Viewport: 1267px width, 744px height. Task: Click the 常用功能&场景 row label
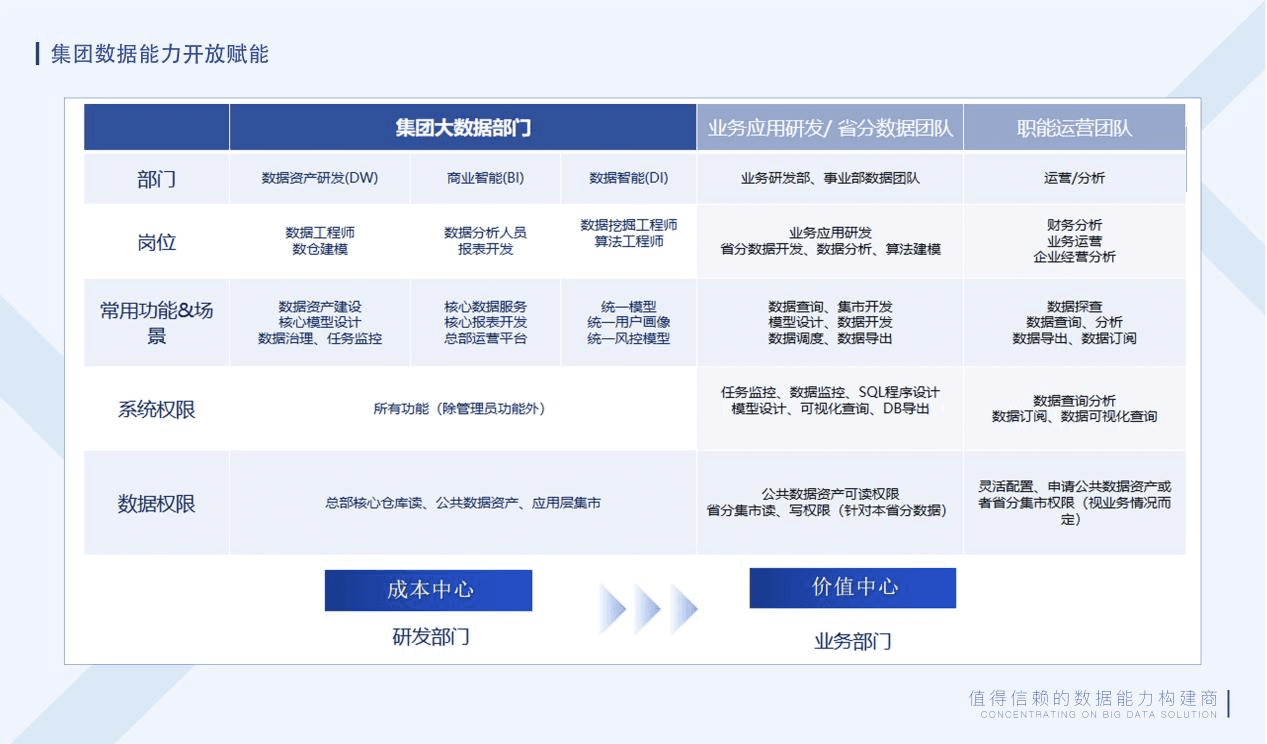(157, 323)
